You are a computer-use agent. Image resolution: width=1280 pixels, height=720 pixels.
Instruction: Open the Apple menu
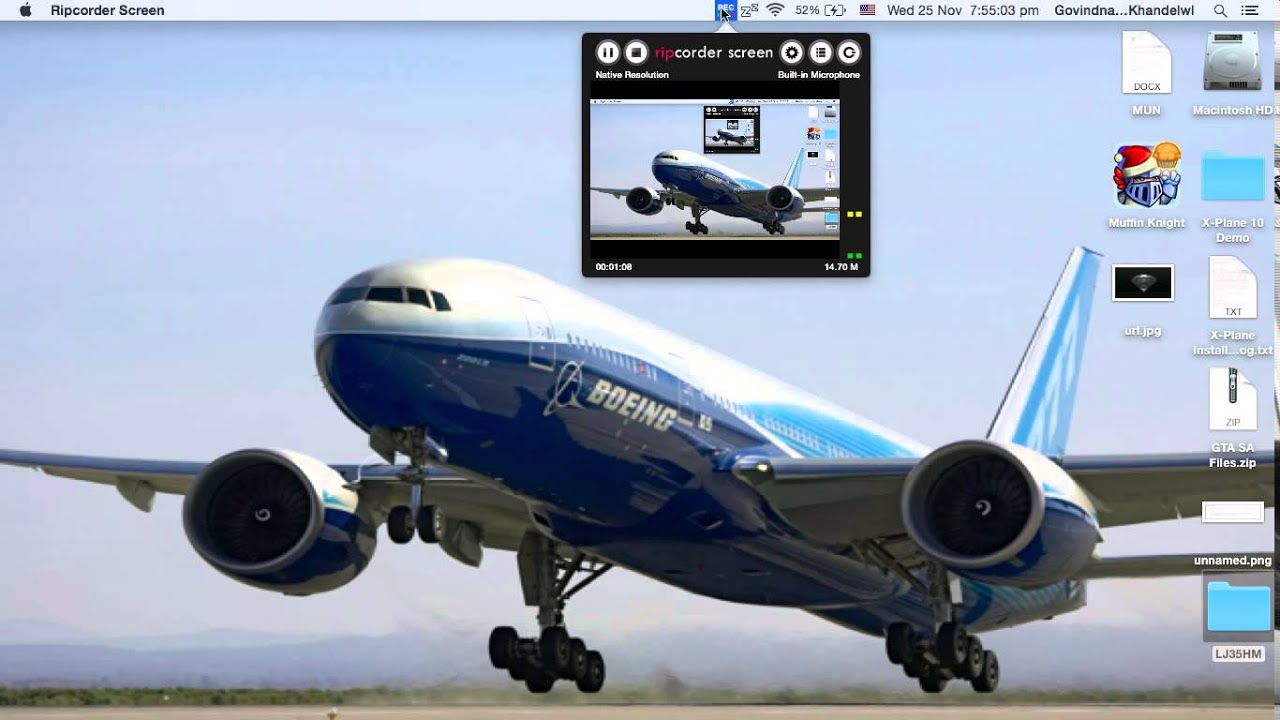(25, 10)
